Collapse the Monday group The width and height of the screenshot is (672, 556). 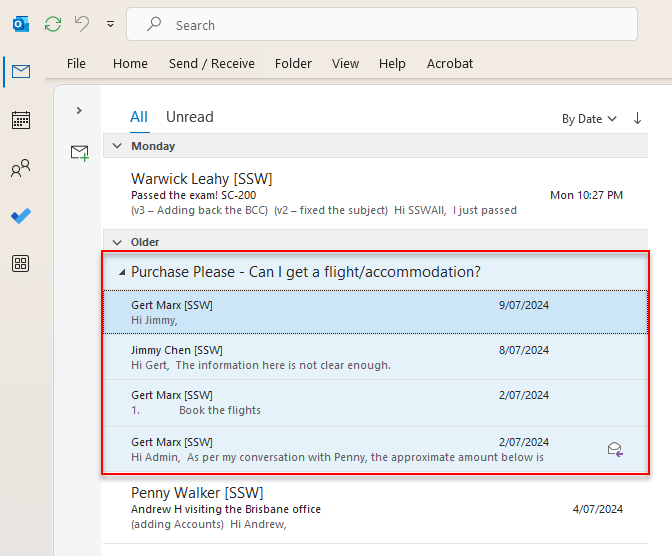[117, 146]
